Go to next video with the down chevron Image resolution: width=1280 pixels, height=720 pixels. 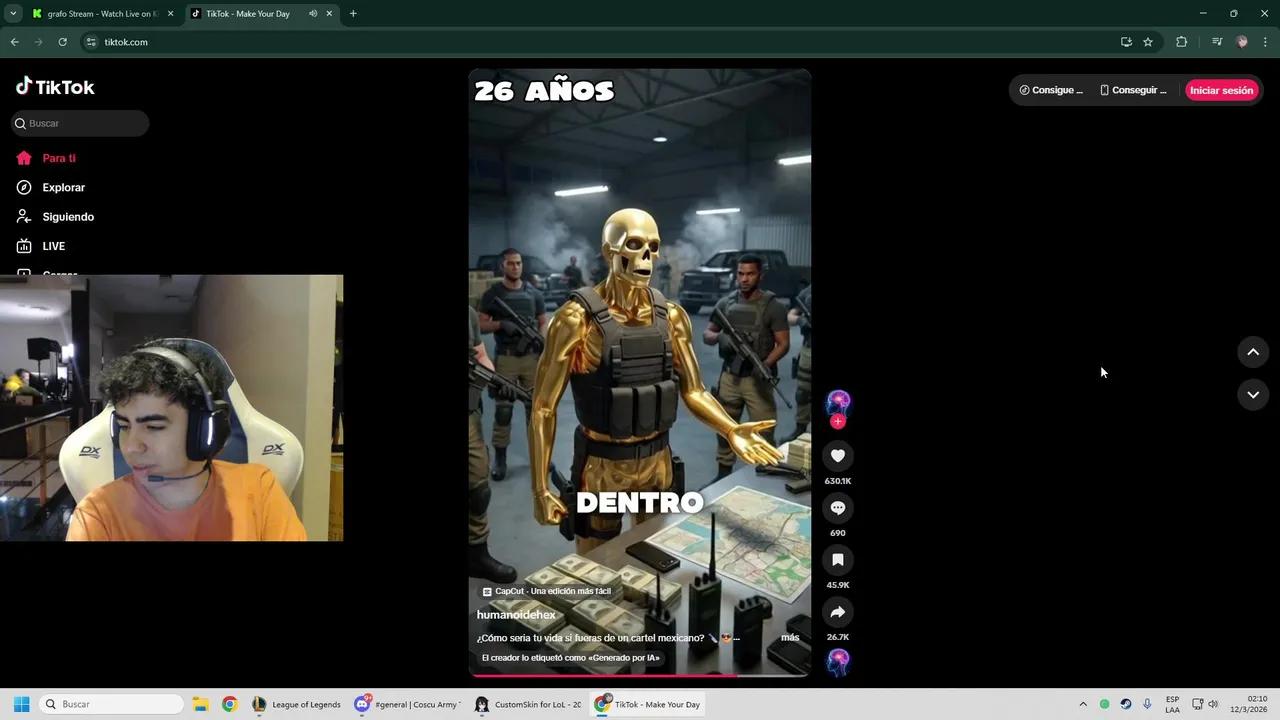[x=1253, y=394]
